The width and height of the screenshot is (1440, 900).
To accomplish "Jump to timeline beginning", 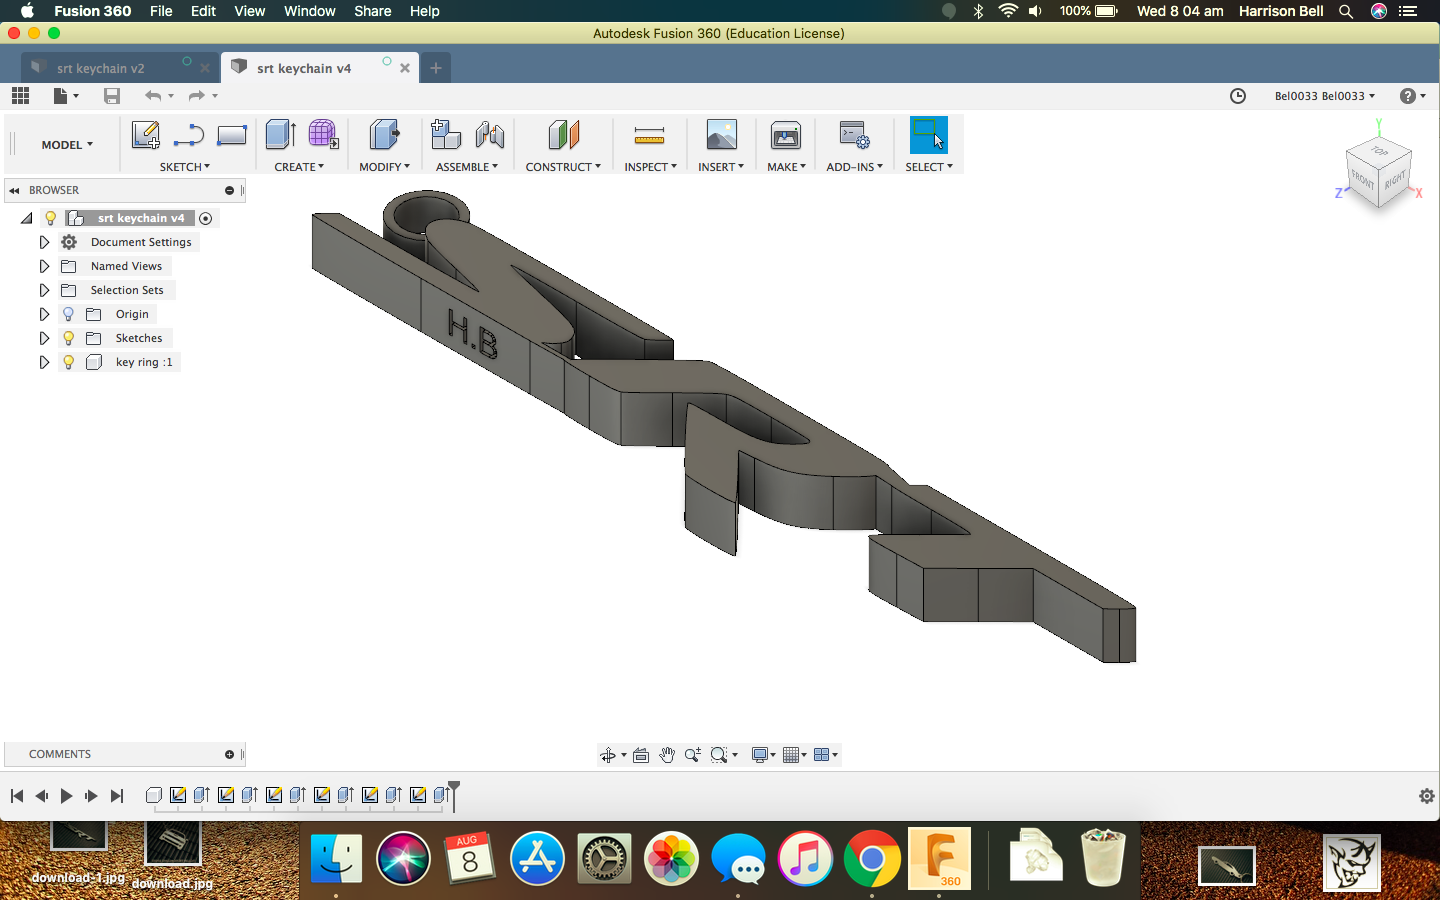I will (17, 796).
